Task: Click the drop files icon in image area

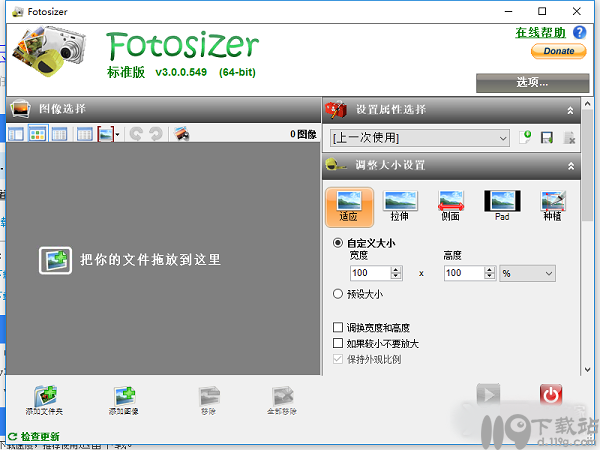Action: pyautogui.click(x=55, y=260)
